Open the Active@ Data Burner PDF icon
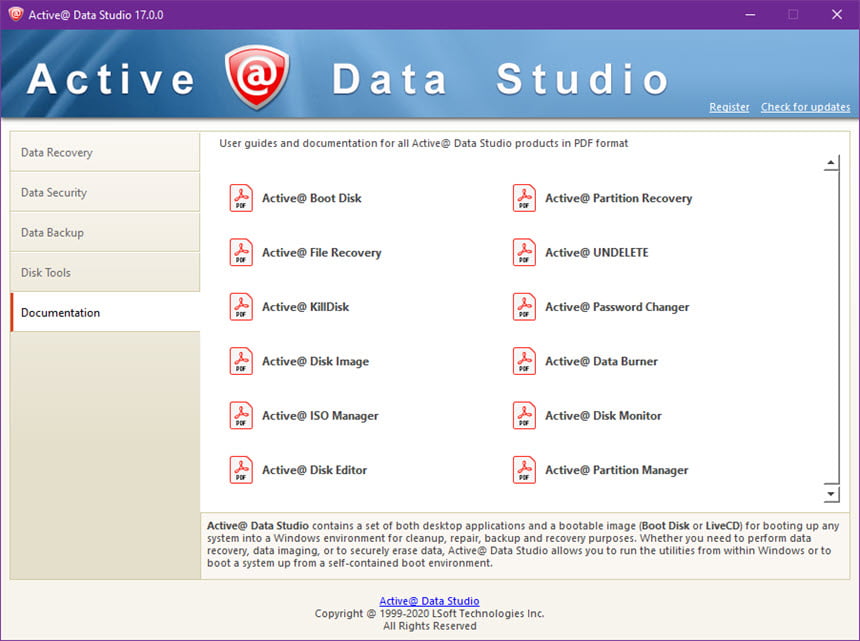This screenshot has width=860, height=641. 524,361
